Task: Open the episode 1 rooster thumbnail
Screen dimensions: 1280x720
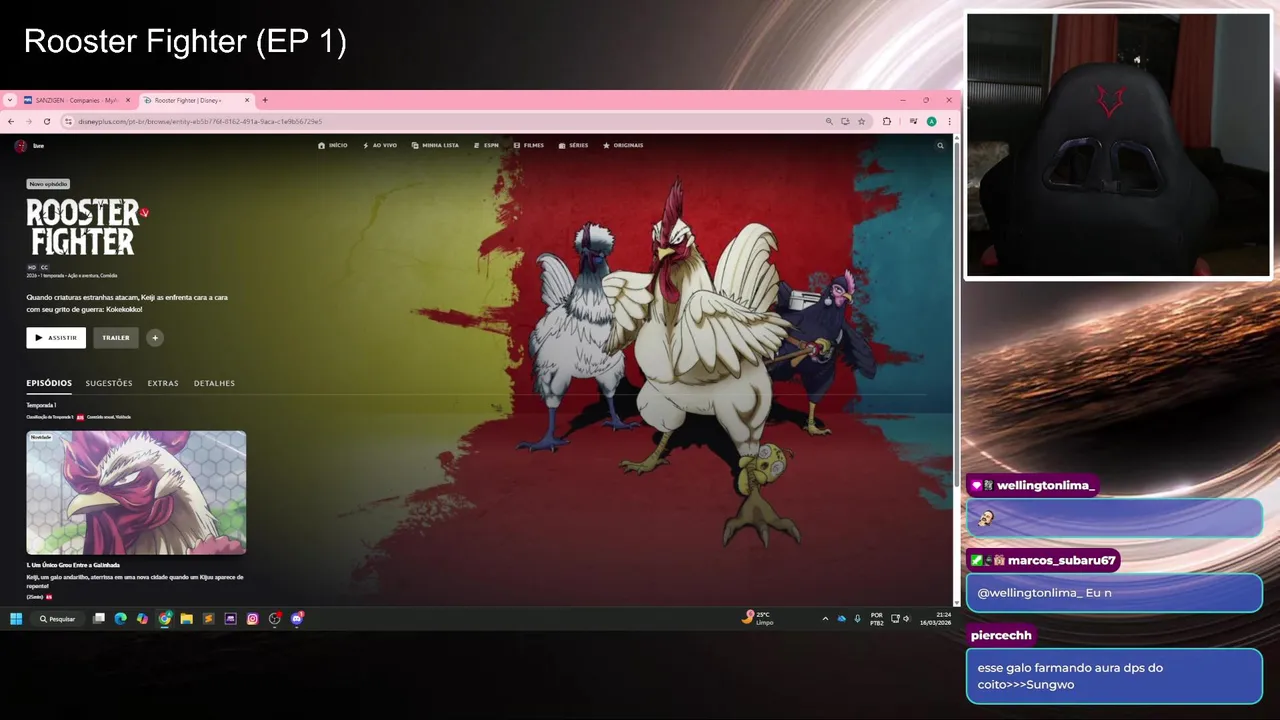Action: 136,493
